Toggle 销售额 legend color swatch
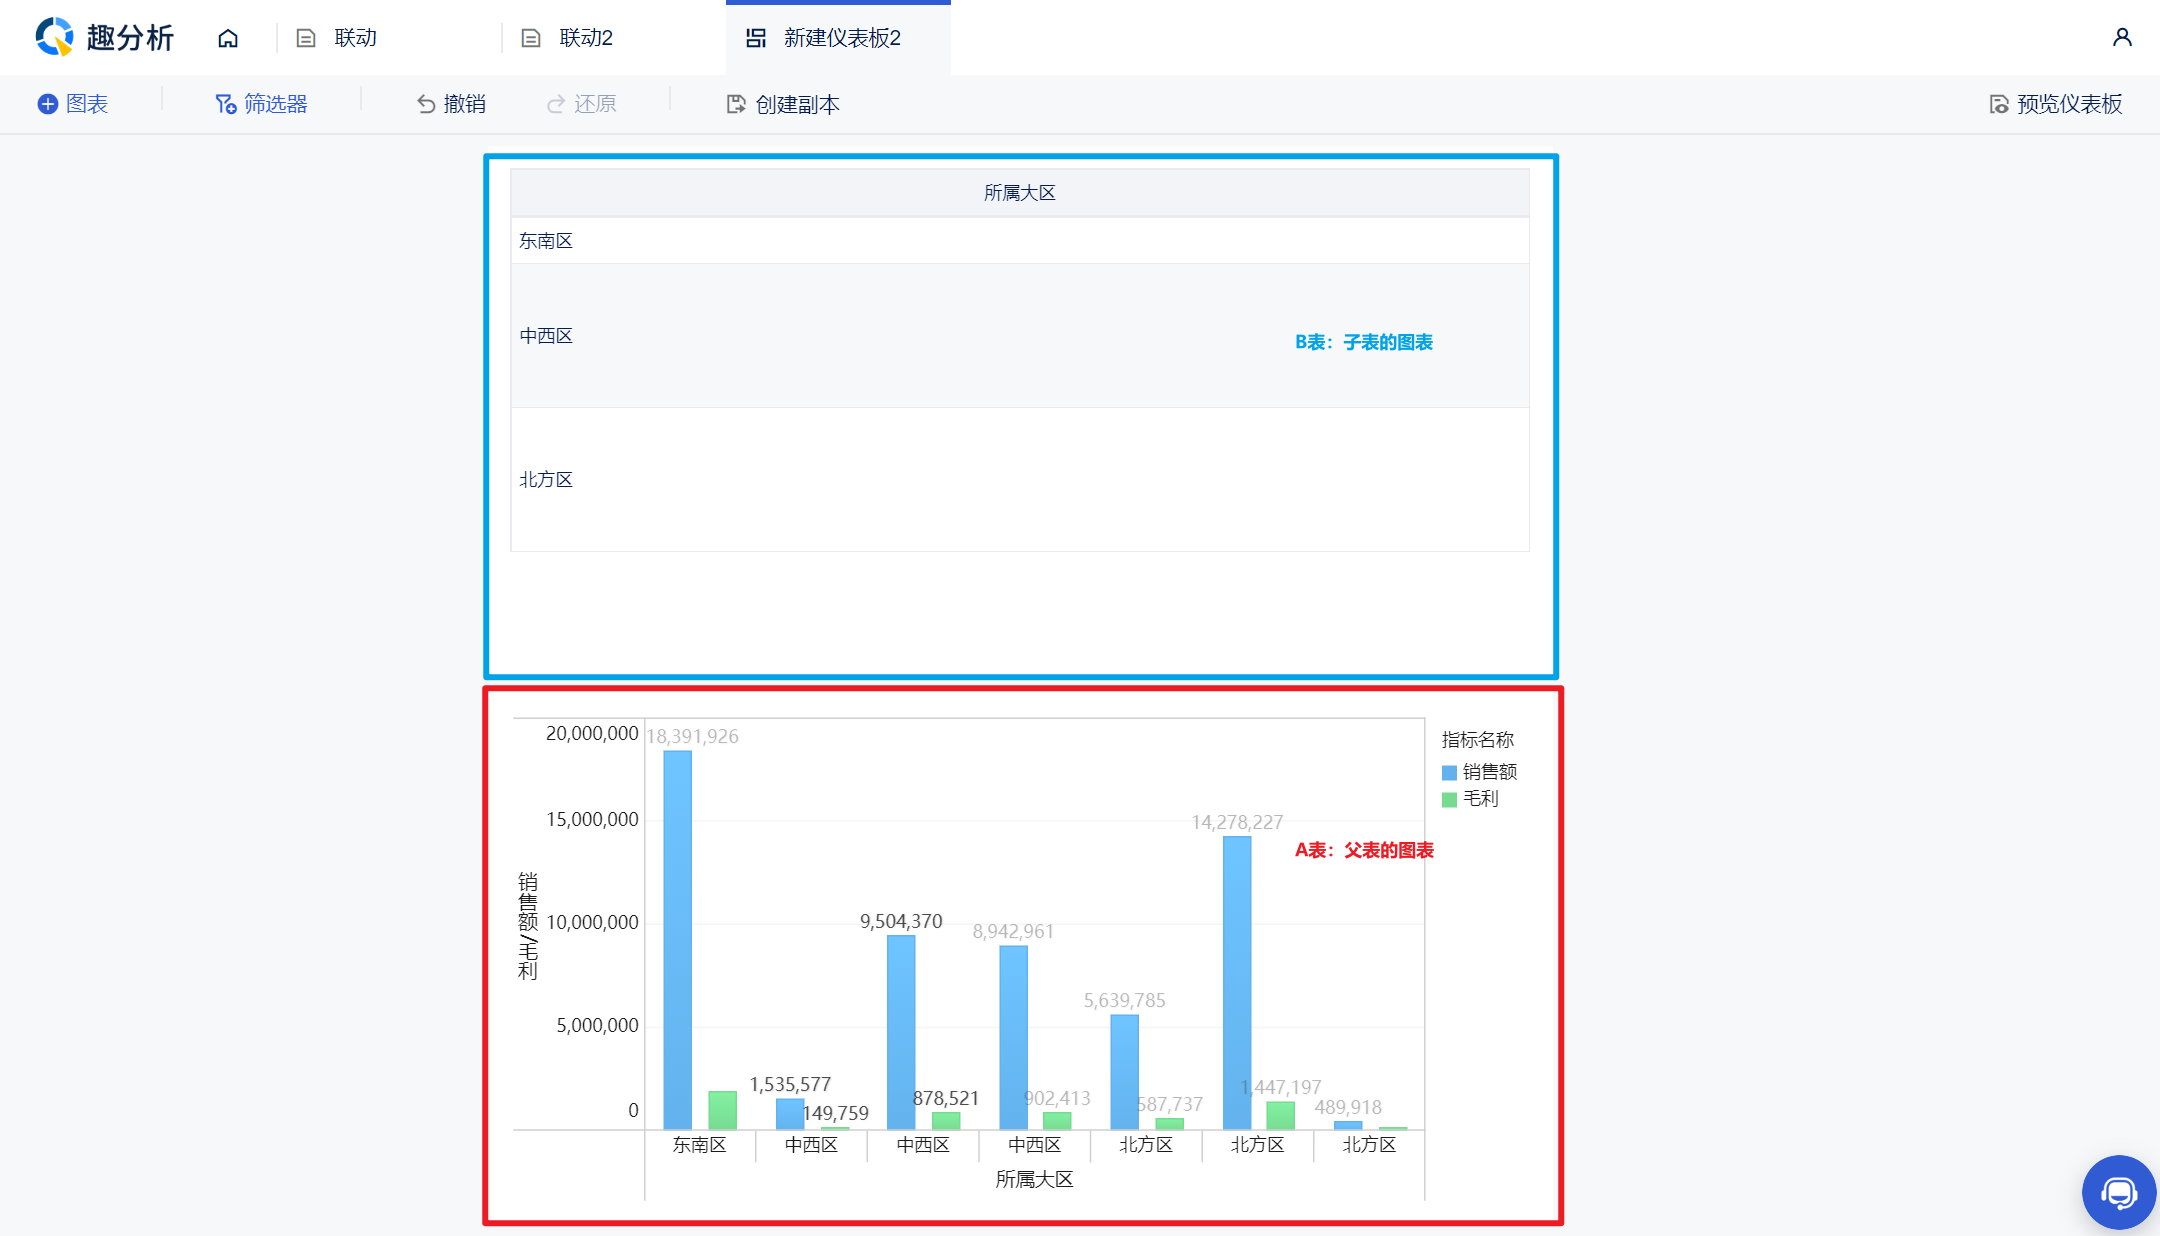 [1449, 772]
